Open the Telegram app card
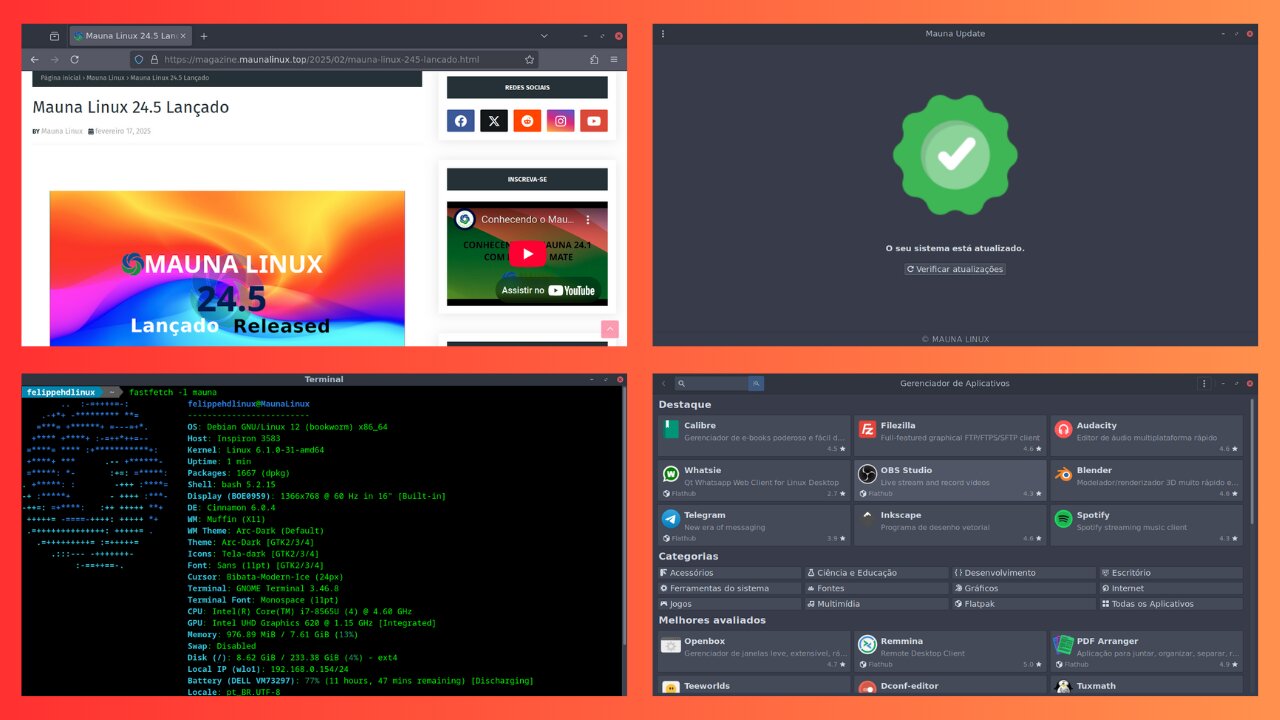 [x=754, y=525]
